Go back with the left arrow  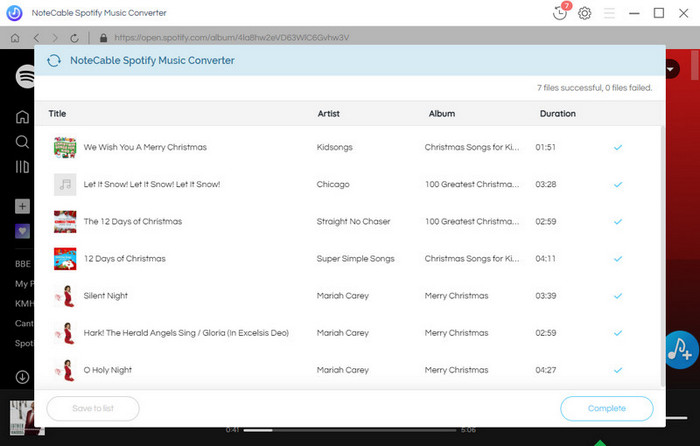click(x=36, y=38)
